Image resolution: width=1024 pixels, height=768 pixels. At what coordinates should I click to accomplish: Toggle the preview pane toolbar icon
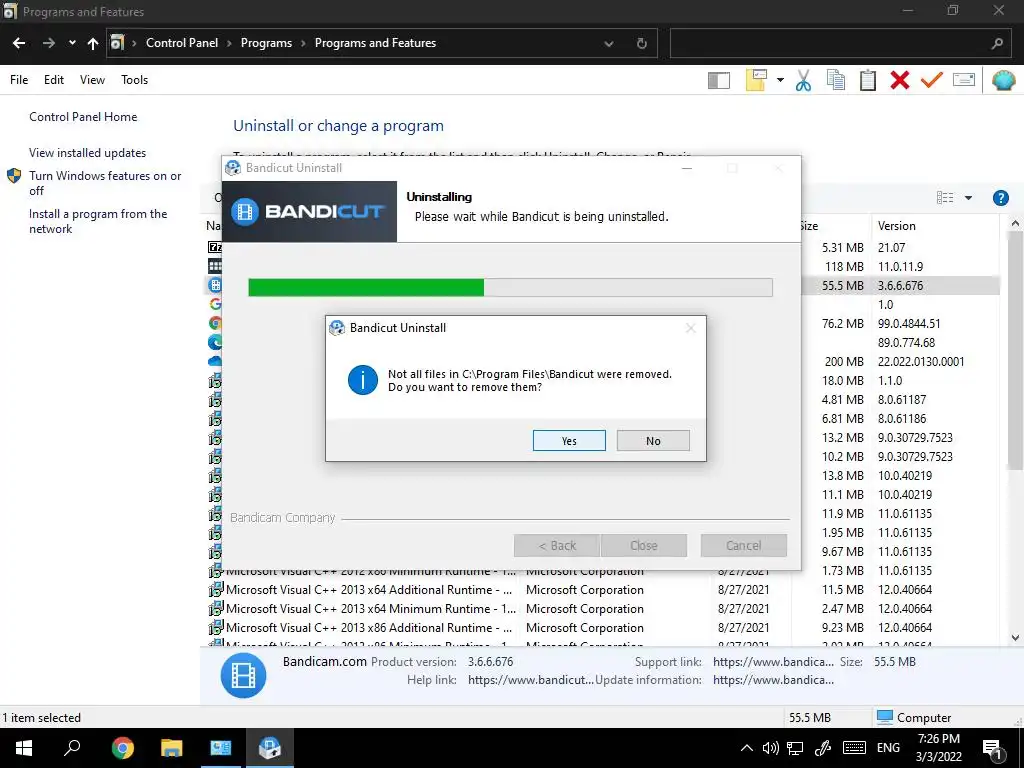point(718,80)
